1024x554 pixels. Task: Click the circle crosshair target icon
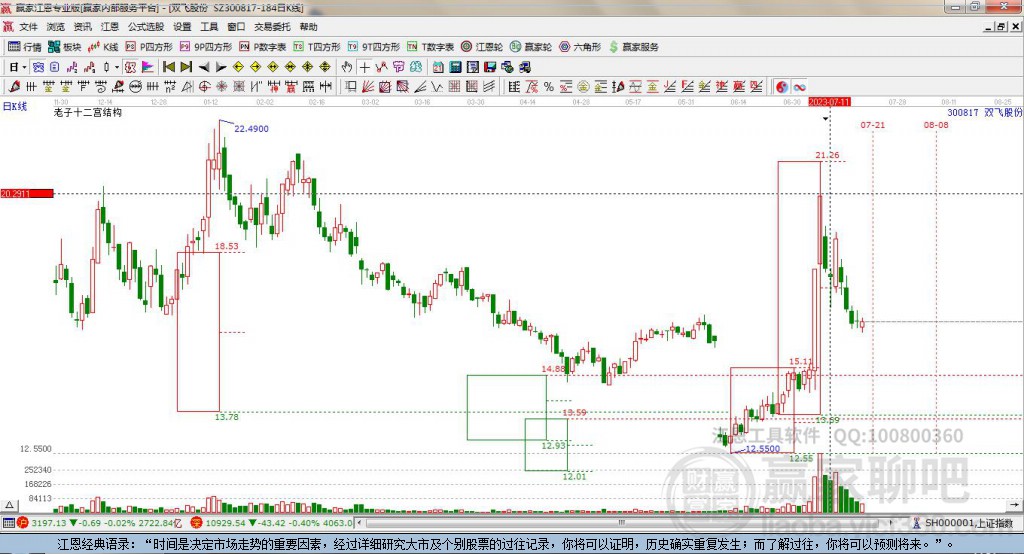tap(204, 87)
